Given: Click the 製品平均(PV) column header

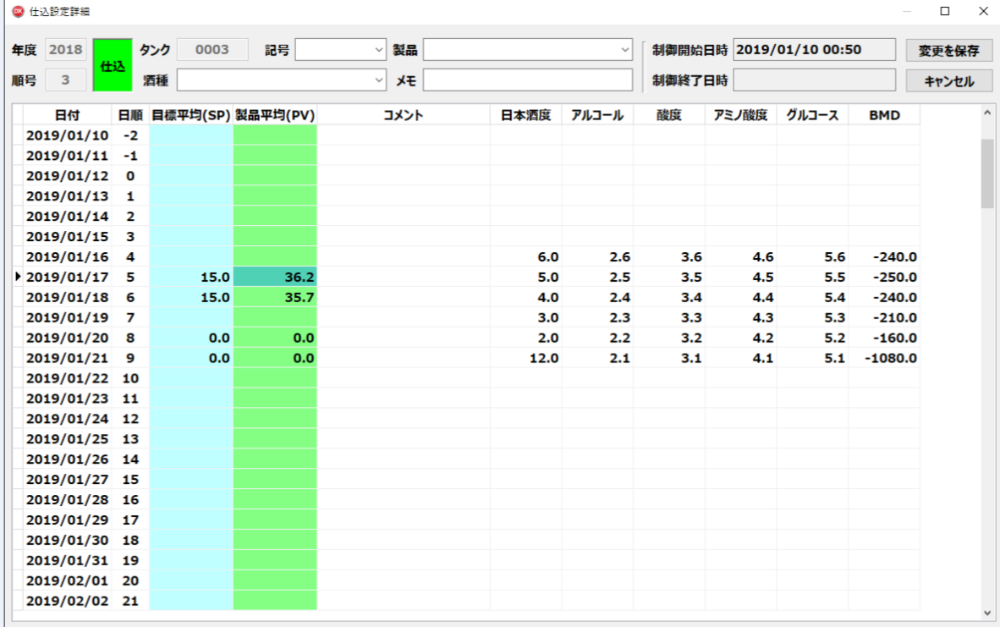Looking at the screenshot, I should (x=275, y=115).
